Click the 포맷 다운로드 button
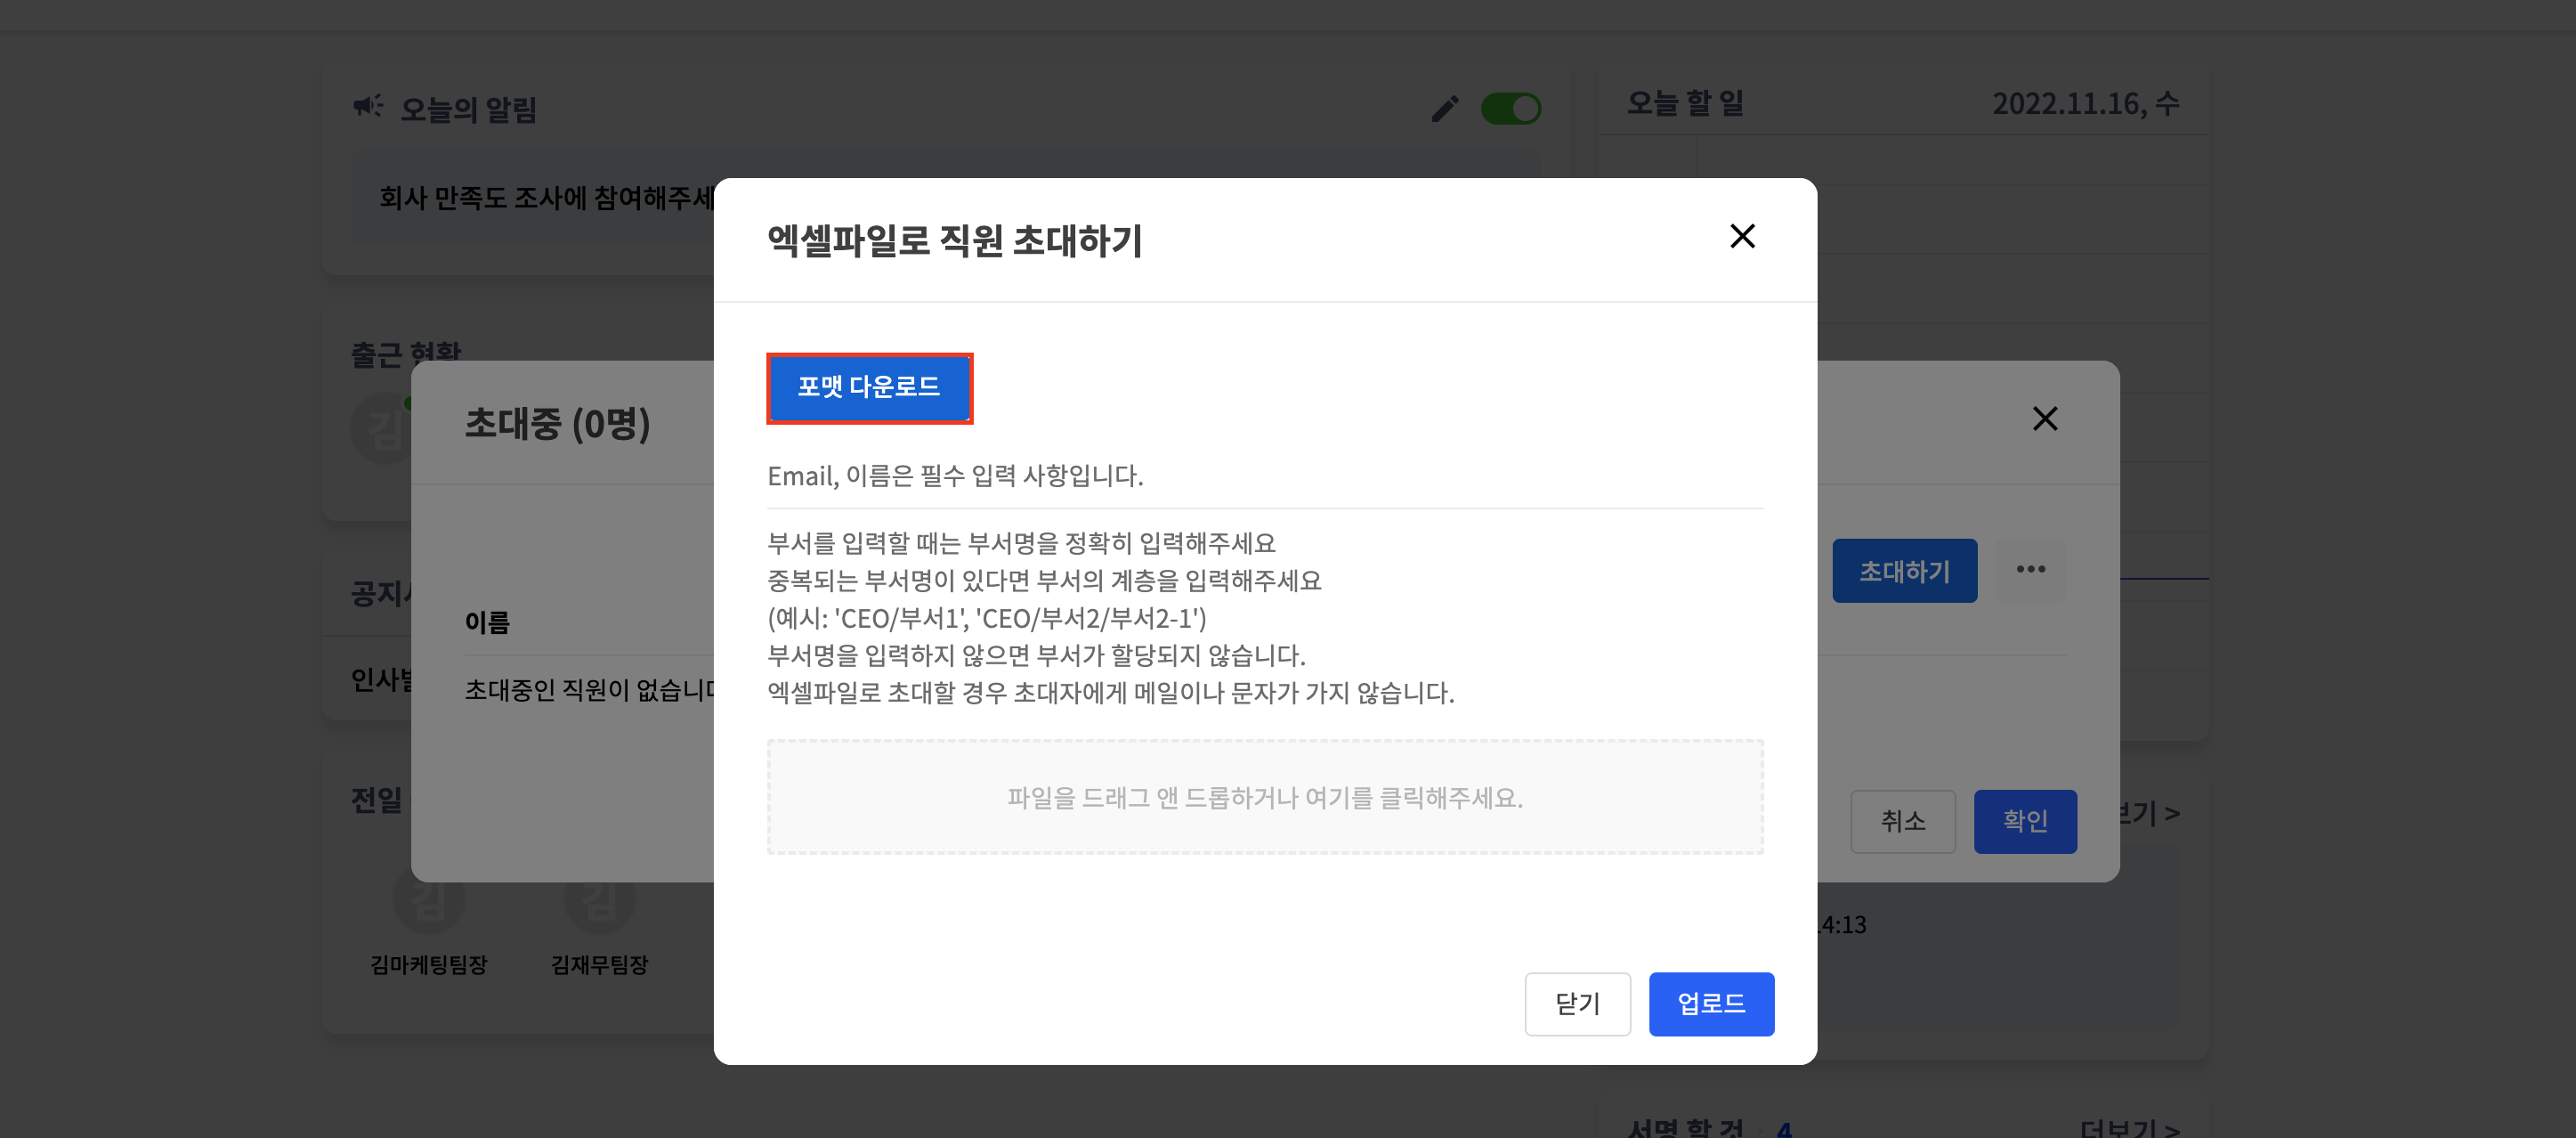The image size is (2576, 1138). click(x=868, y=387)
